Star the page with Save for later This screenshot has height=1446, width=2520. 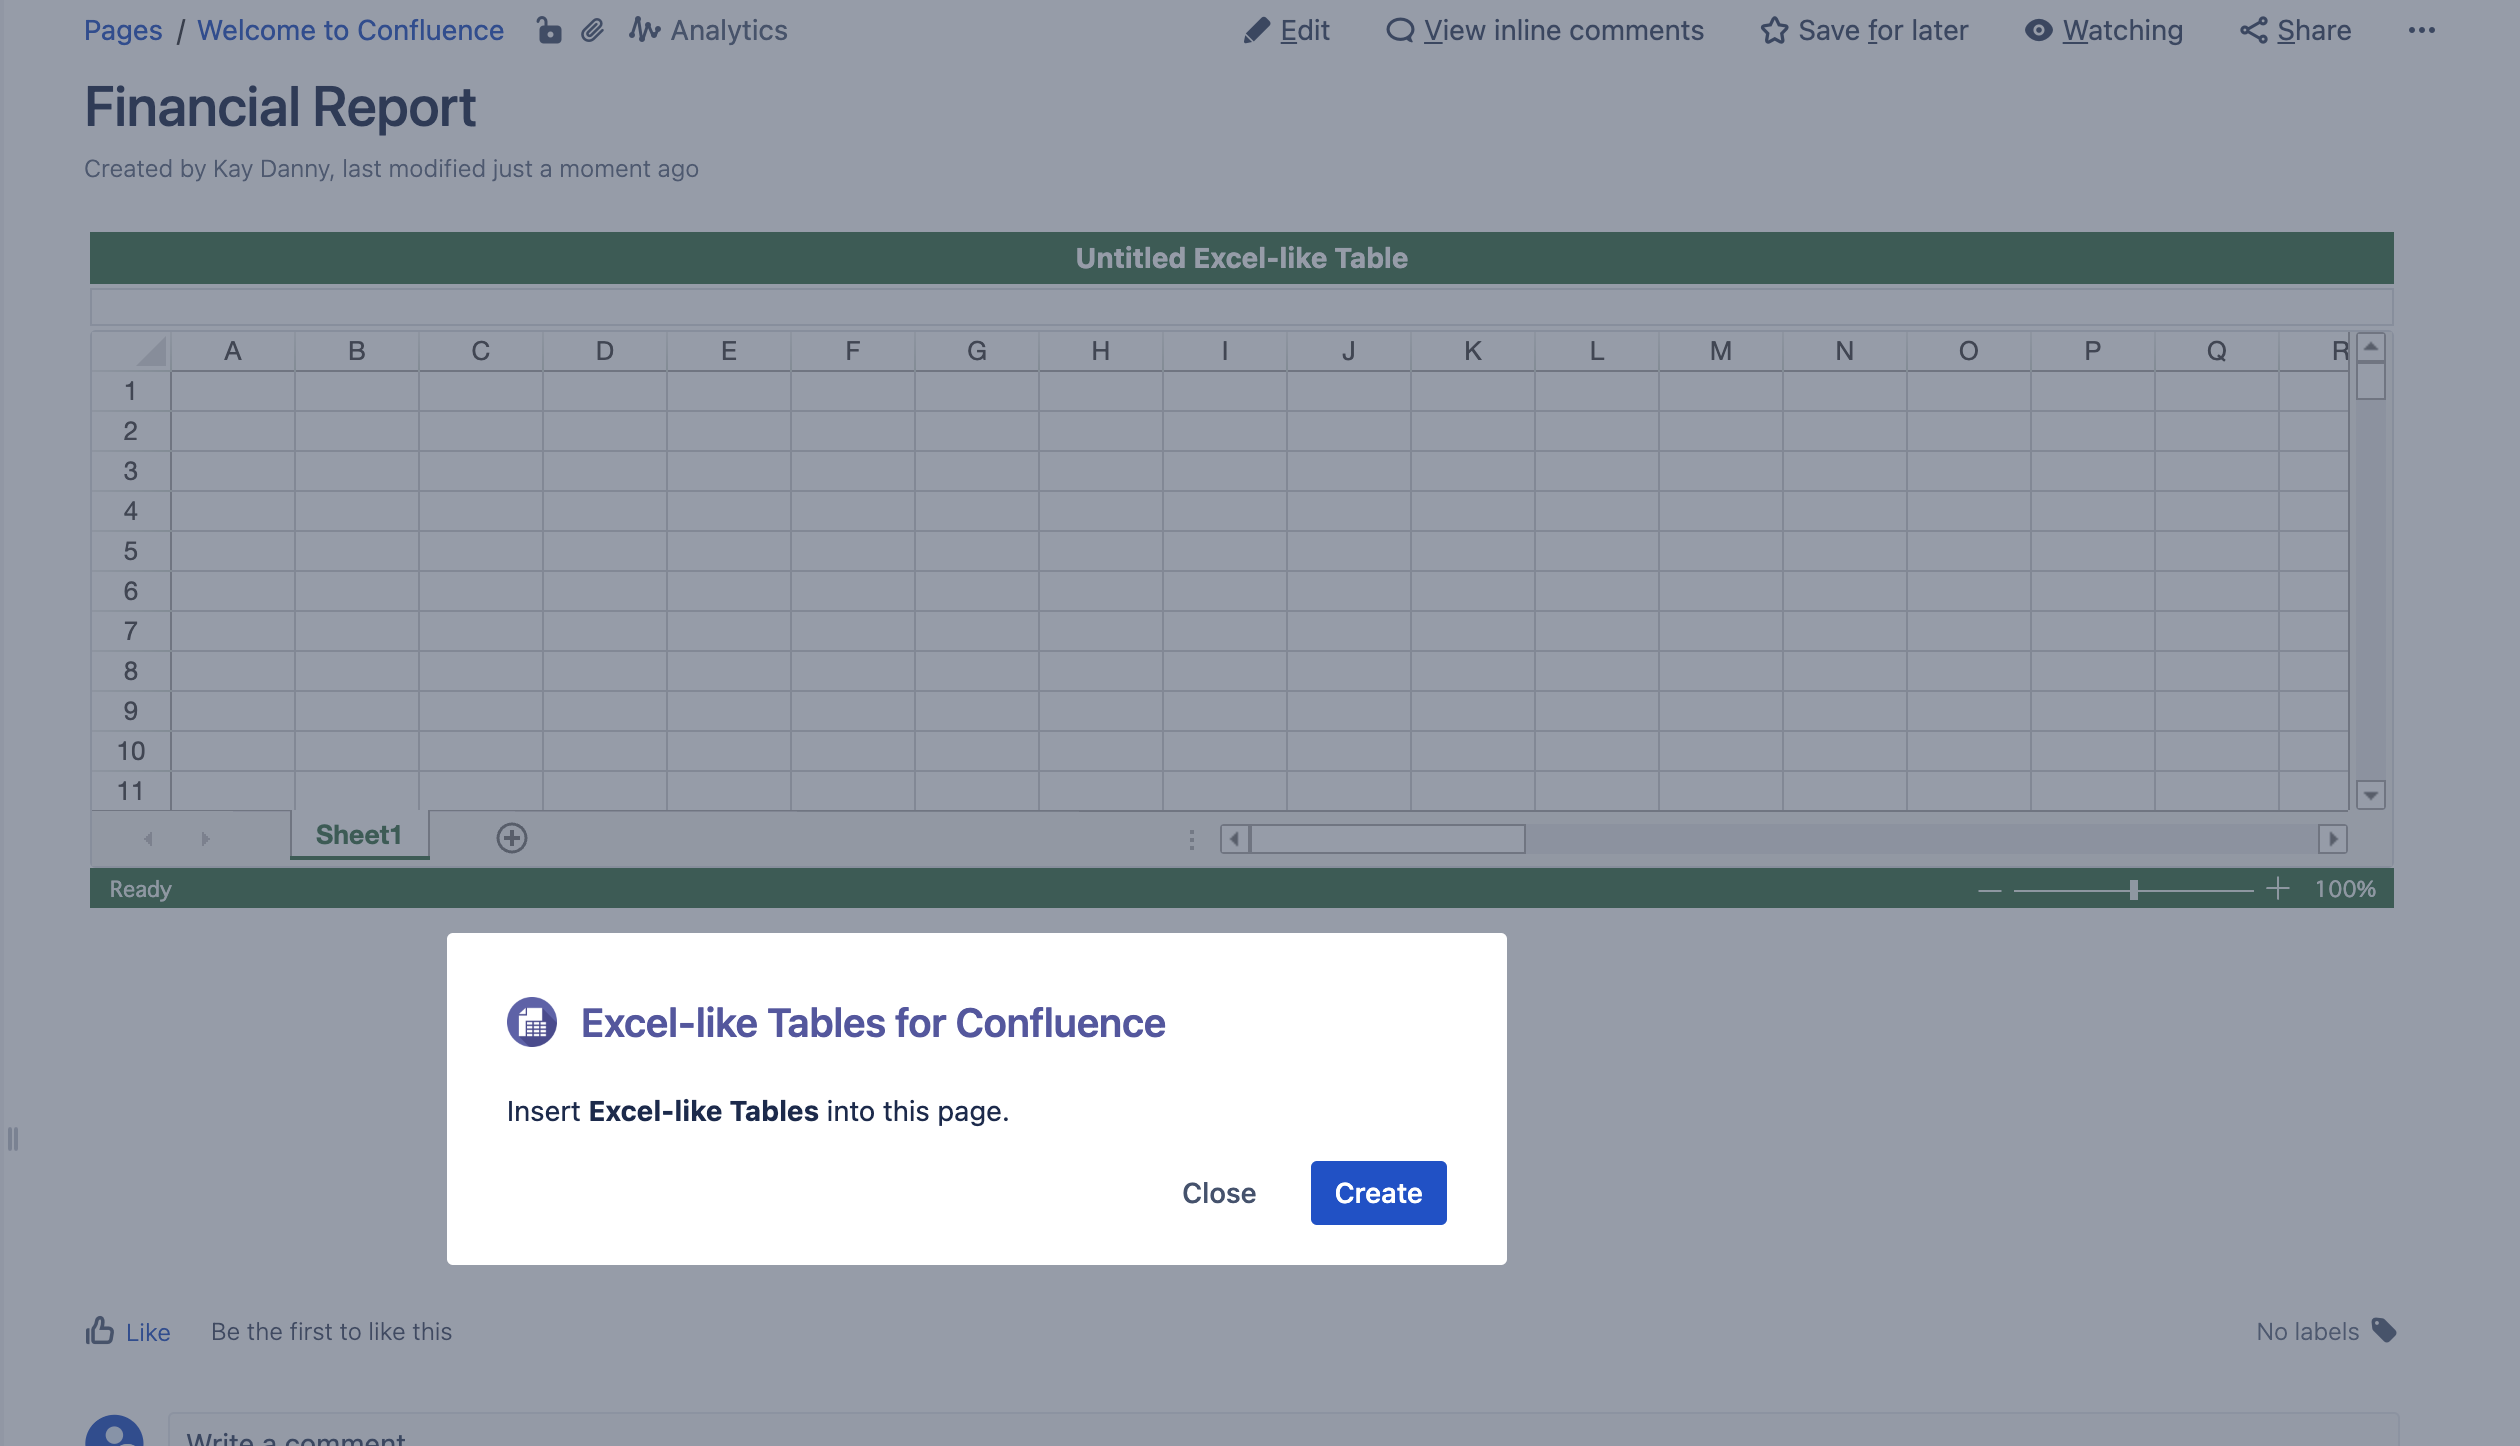pyautogui.click(x=1864, y=31)
